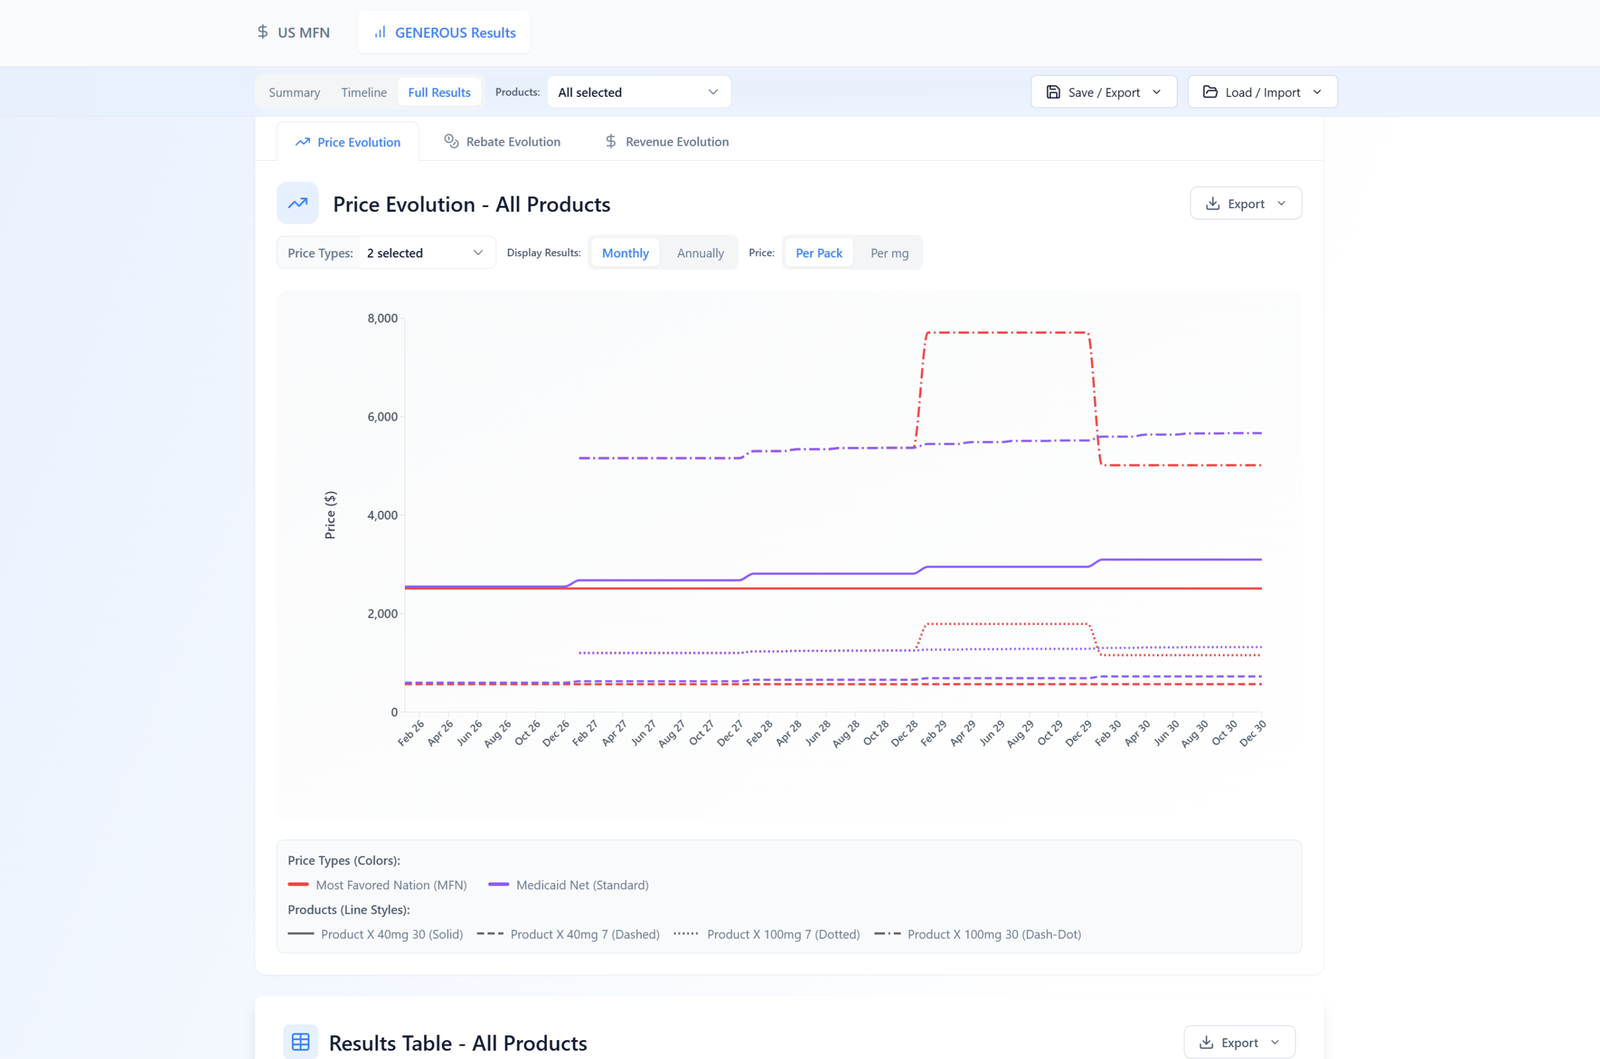Click the red Most Favored Nation legend swatch
Screen dimensions: 1600x1059
[298, 885]
